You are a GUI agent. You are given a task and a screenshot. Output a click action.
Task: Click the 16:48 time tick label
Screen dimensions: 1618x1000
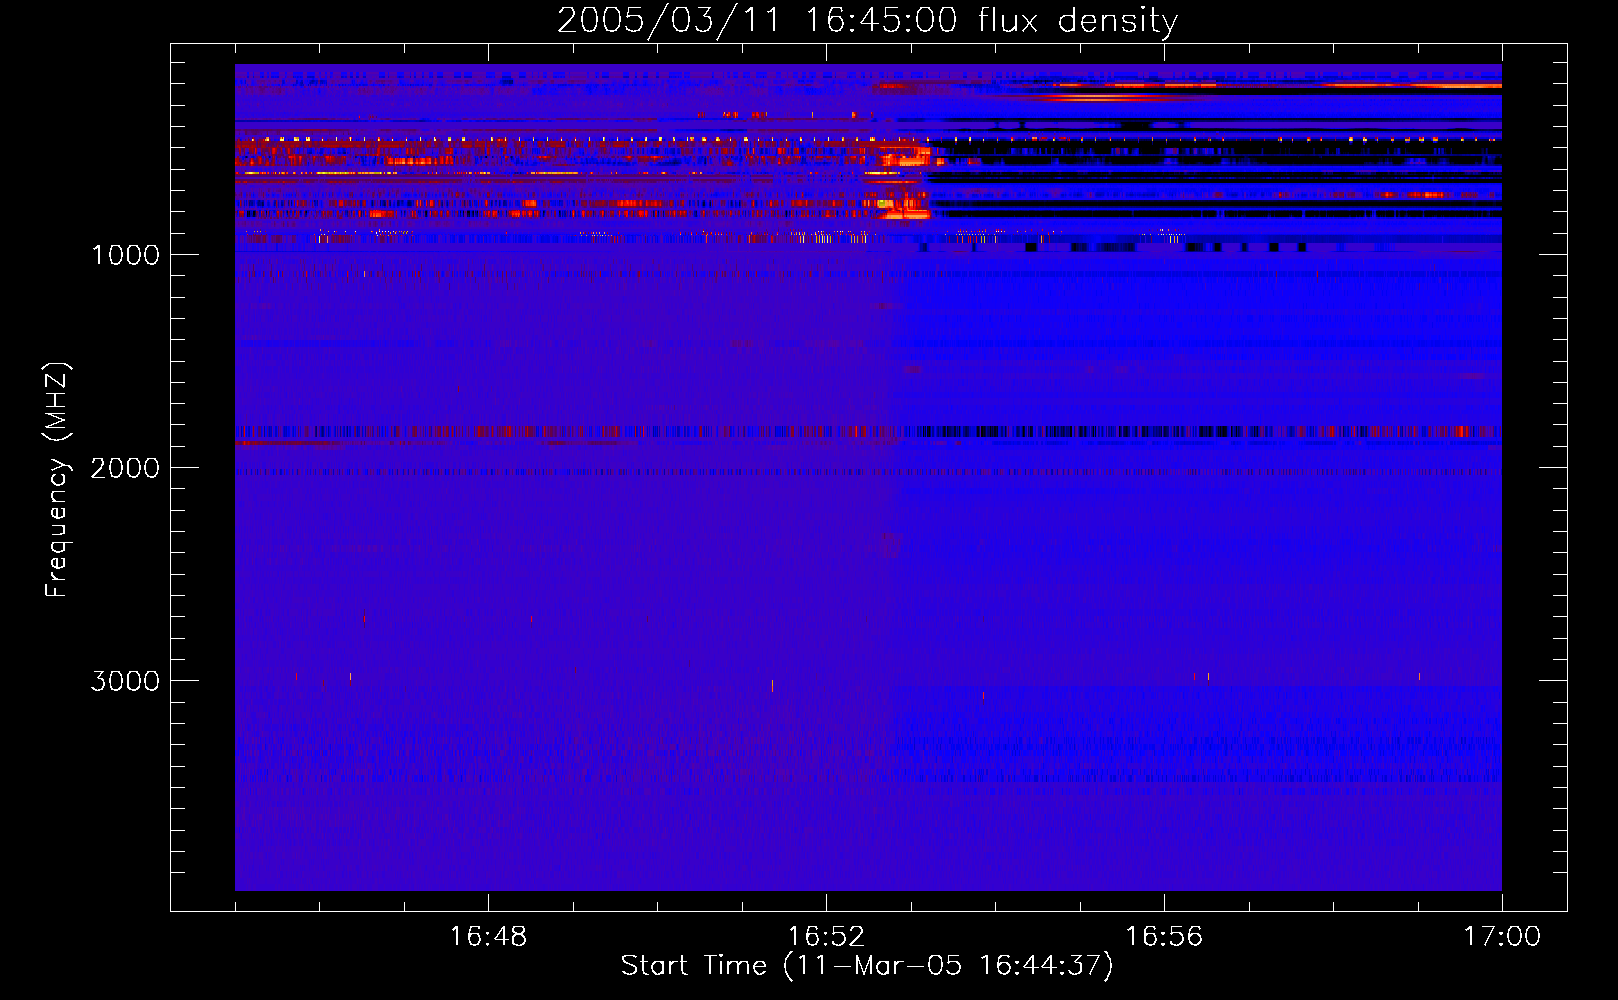click(488, 937)
